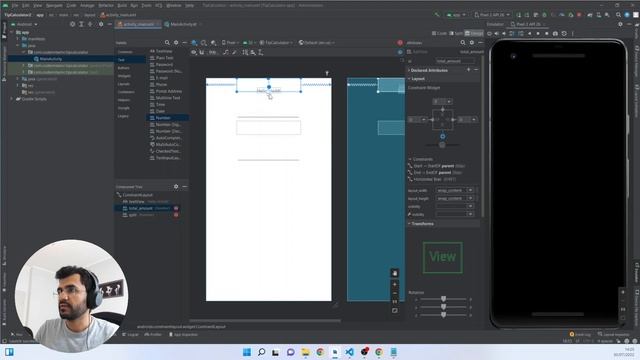Click orientation for preview icon
The height and width of the screenshot is (360, 640).
click(204, 42)
